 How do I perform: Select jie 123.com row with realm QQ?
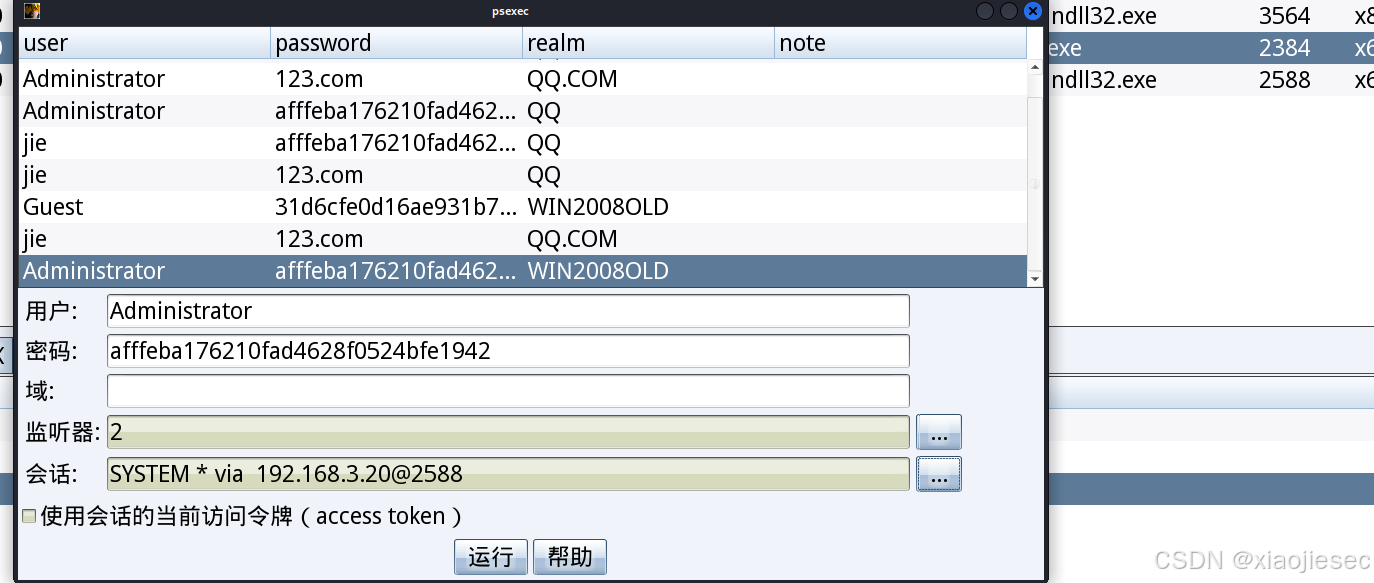tap(523, 175)
